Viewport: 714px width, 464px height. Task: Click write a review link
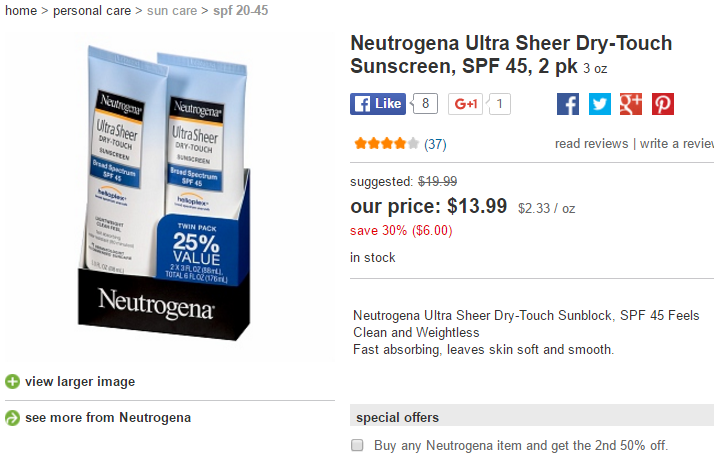pos(677,143)
